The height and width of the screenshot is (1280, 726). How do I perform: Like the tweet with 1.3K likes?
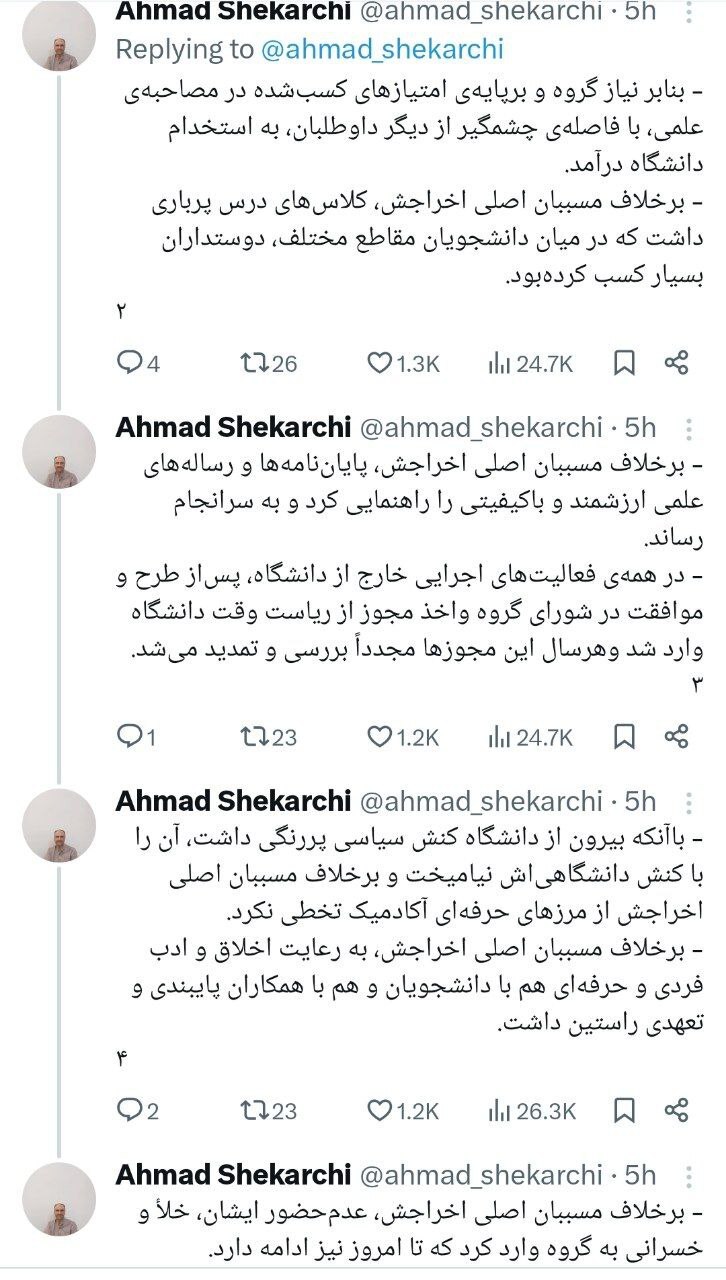tap(380, 364)
